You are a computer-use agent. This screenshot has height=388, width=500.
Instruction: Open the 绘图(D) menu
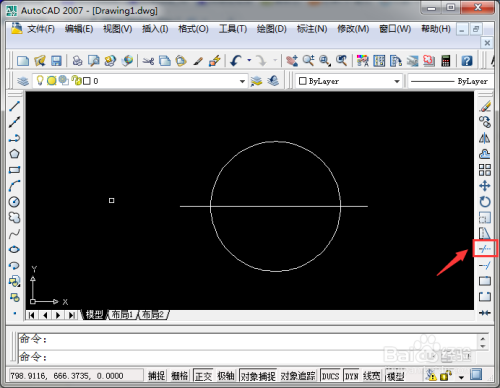pyautogui.click(x=272, y=29)
